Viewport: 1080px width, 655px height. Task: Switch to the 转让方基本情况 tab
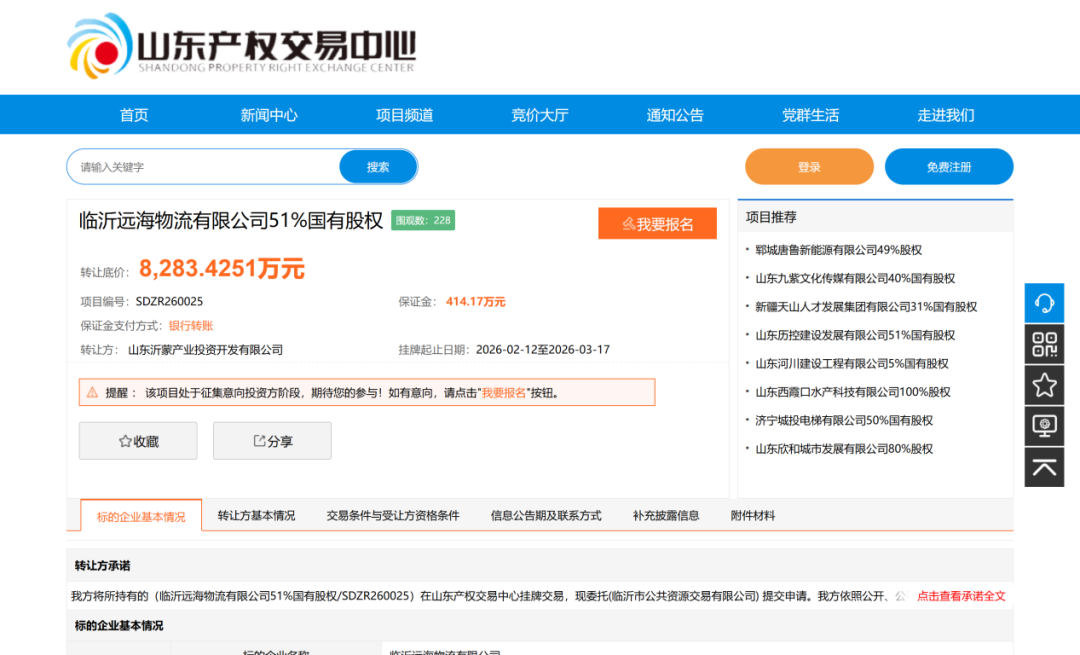click(257, 515)
